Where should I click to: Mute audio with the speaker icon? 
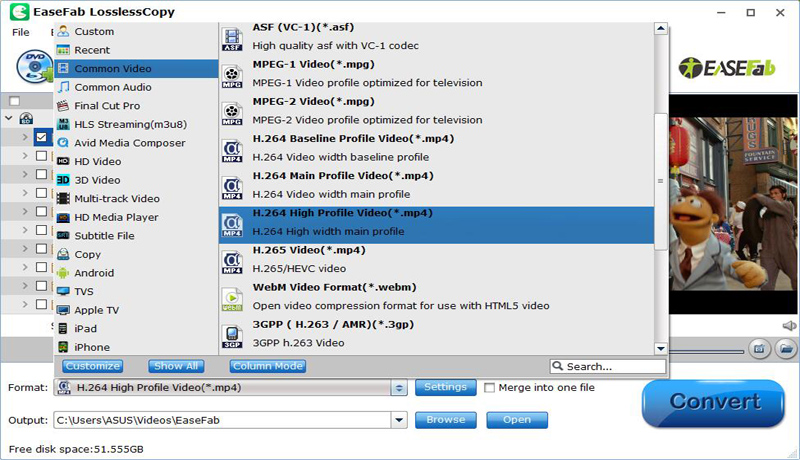coord(789,325)
